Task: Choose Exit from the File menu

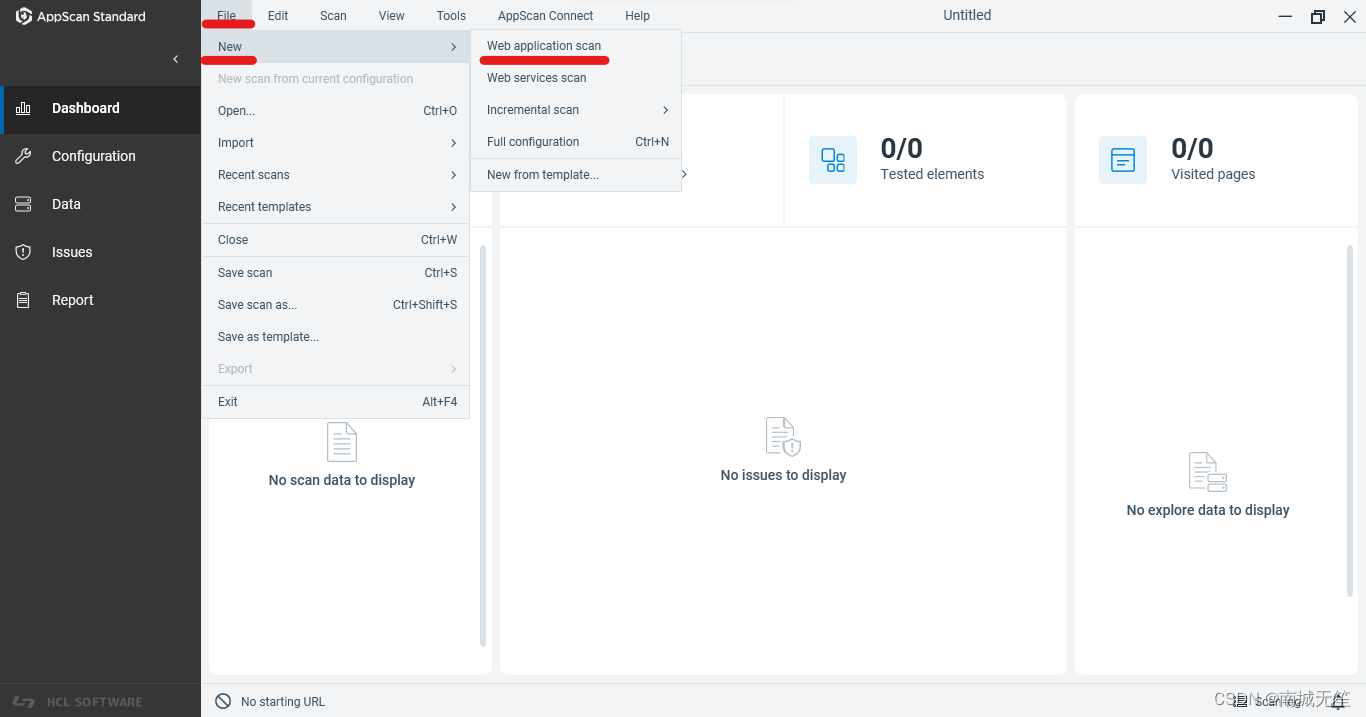Action: [x=336, y=402]
